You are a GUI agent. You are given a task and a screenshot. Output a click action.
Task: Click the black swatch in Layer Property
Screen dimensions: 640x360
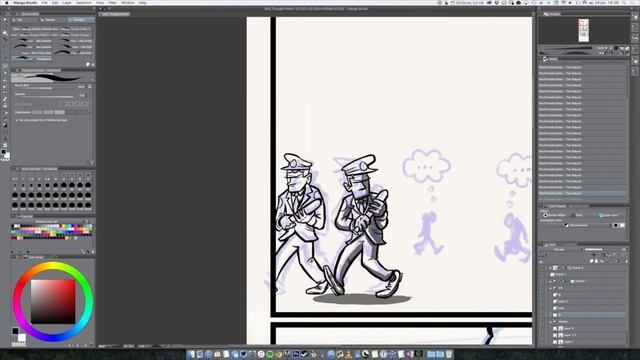coord(616,225)
